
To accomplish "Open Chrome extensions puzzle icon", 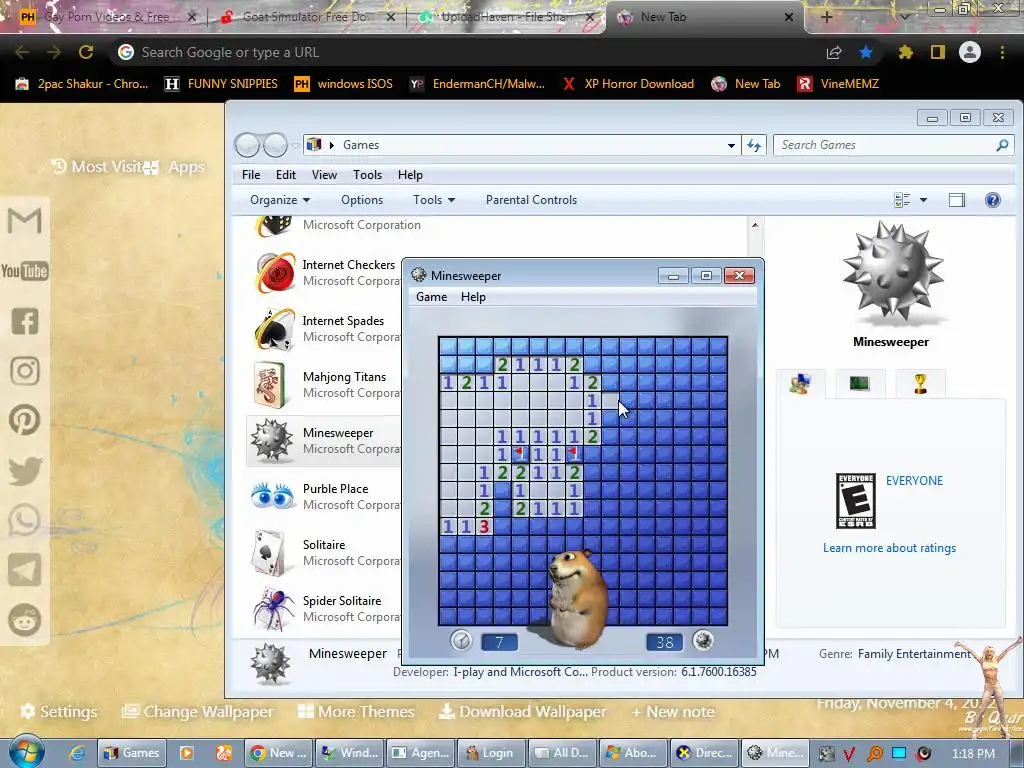I will pos(905,52).
